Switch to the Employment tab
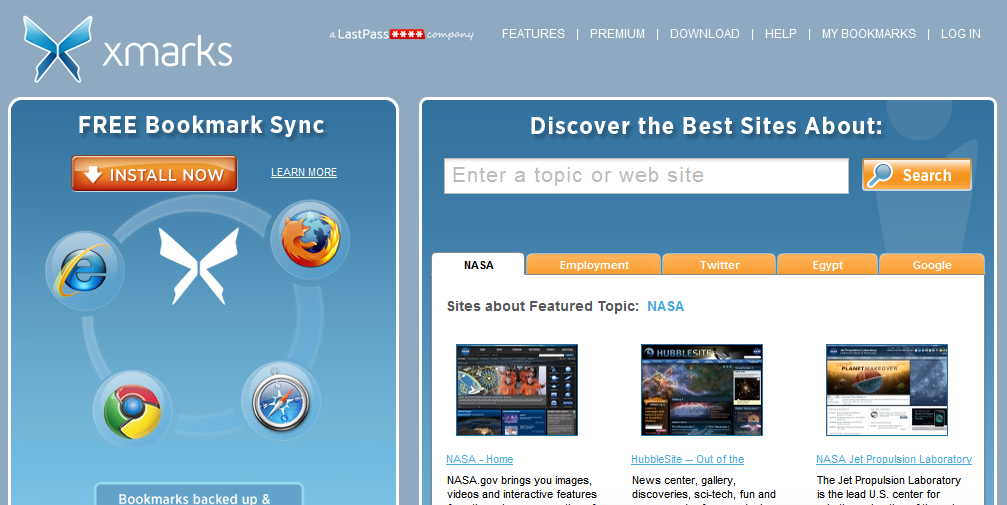The image size is (1007, 505). coord(594,265)
